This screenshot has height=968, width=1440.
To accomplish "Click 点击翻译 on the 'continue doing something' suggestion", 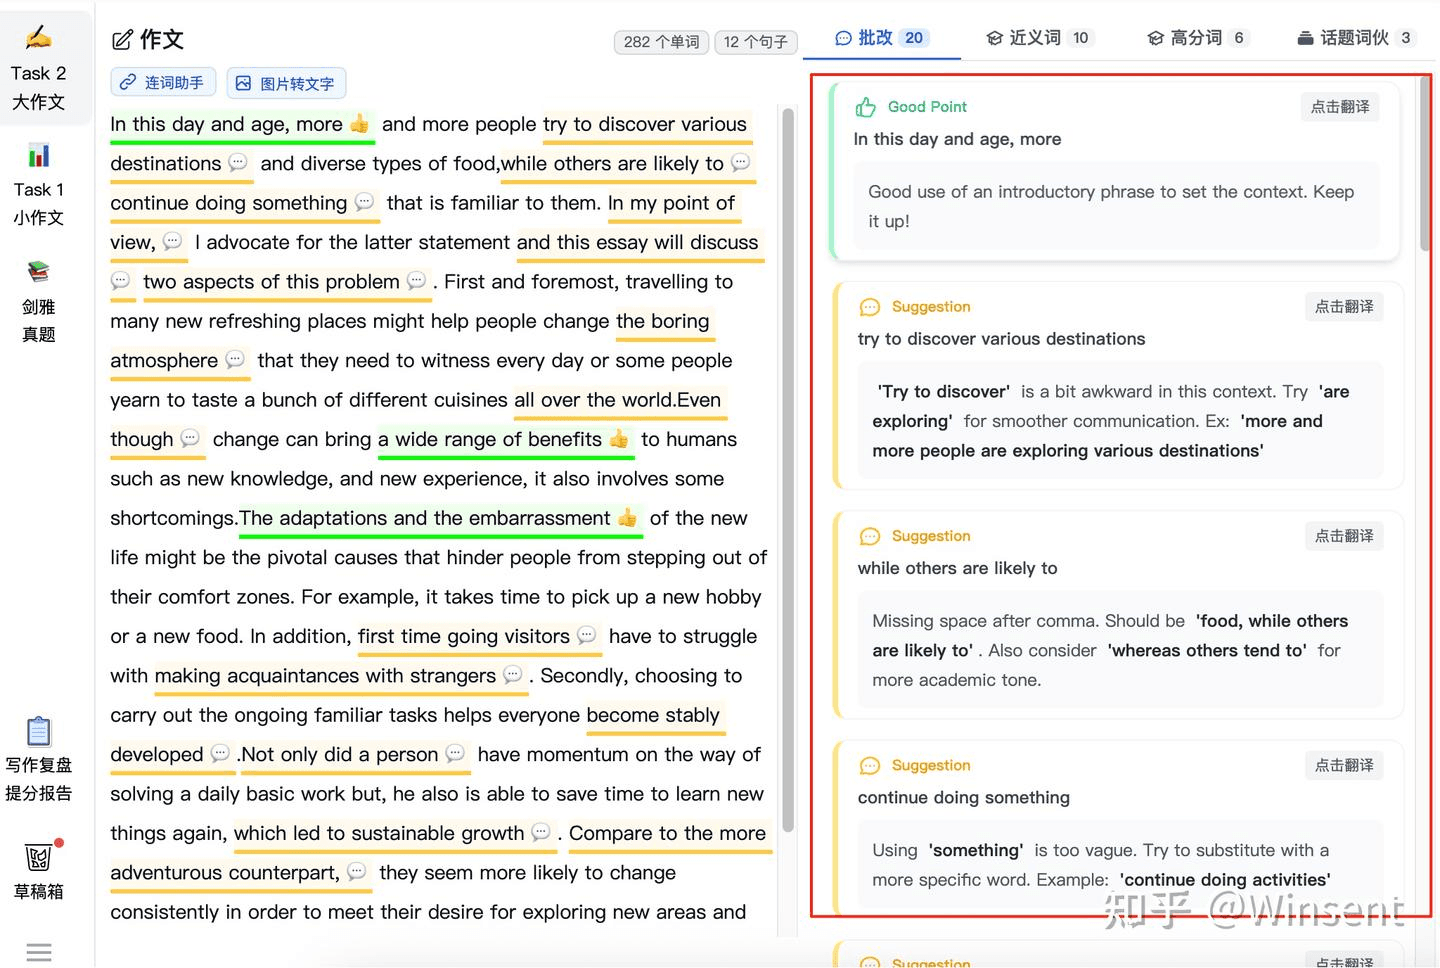I will pyautogui.click(x=1344, y=765).
